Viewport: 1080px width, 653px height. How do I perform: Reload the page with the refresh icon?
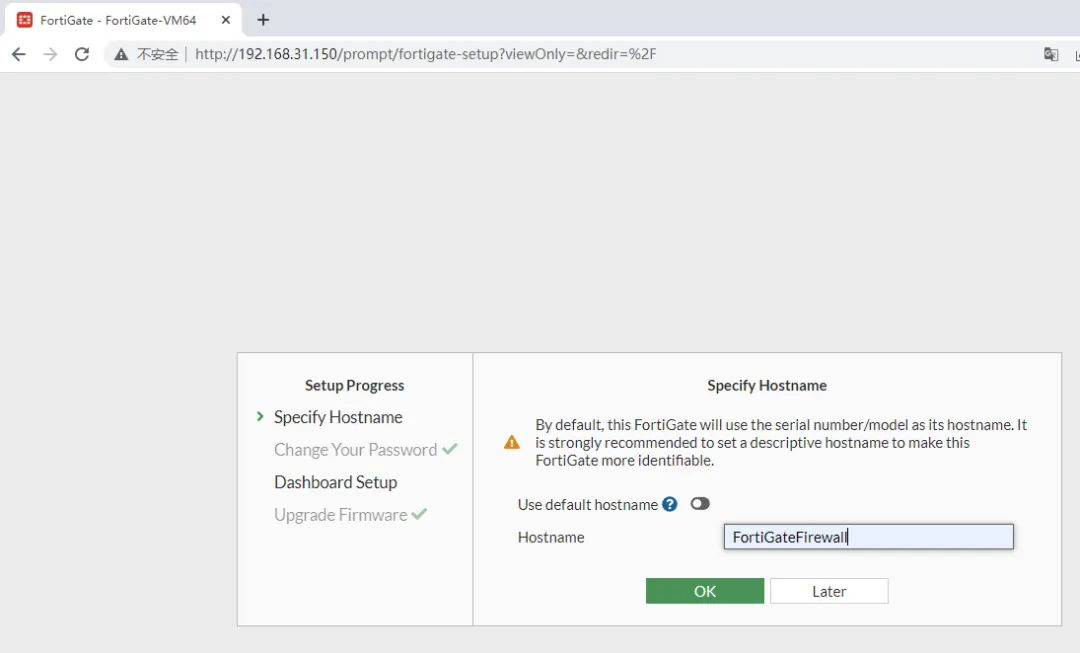pyautogui.click(x=82, y=54)
